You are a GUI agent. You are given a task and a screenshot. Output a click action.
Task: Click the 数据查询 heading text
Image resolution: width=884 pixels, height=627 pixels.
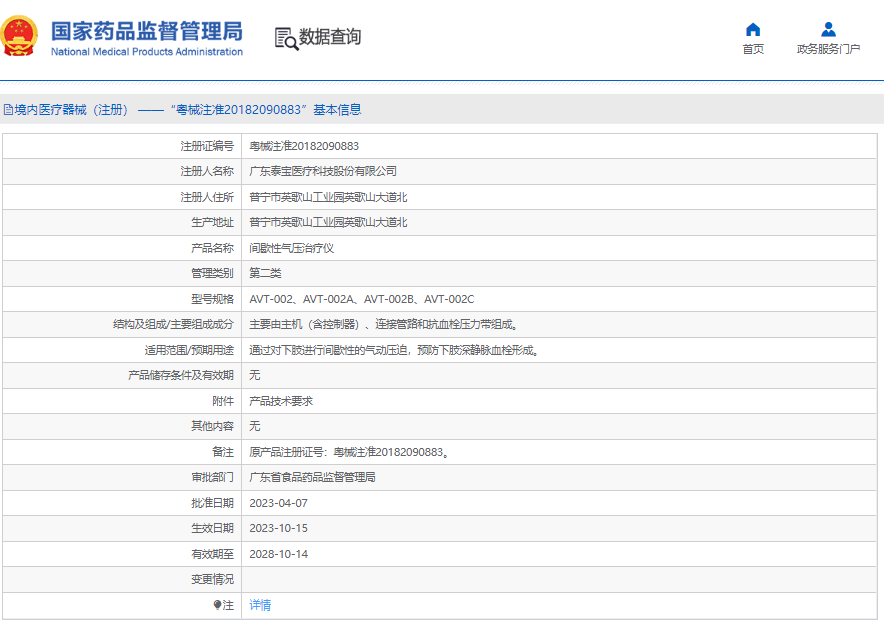[330, 37]
